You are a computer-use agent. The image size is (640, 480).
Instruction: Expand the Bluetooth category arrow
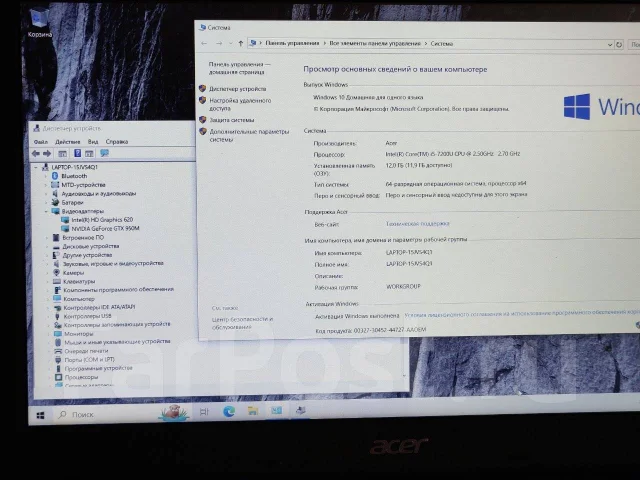[x=45, y=176]
